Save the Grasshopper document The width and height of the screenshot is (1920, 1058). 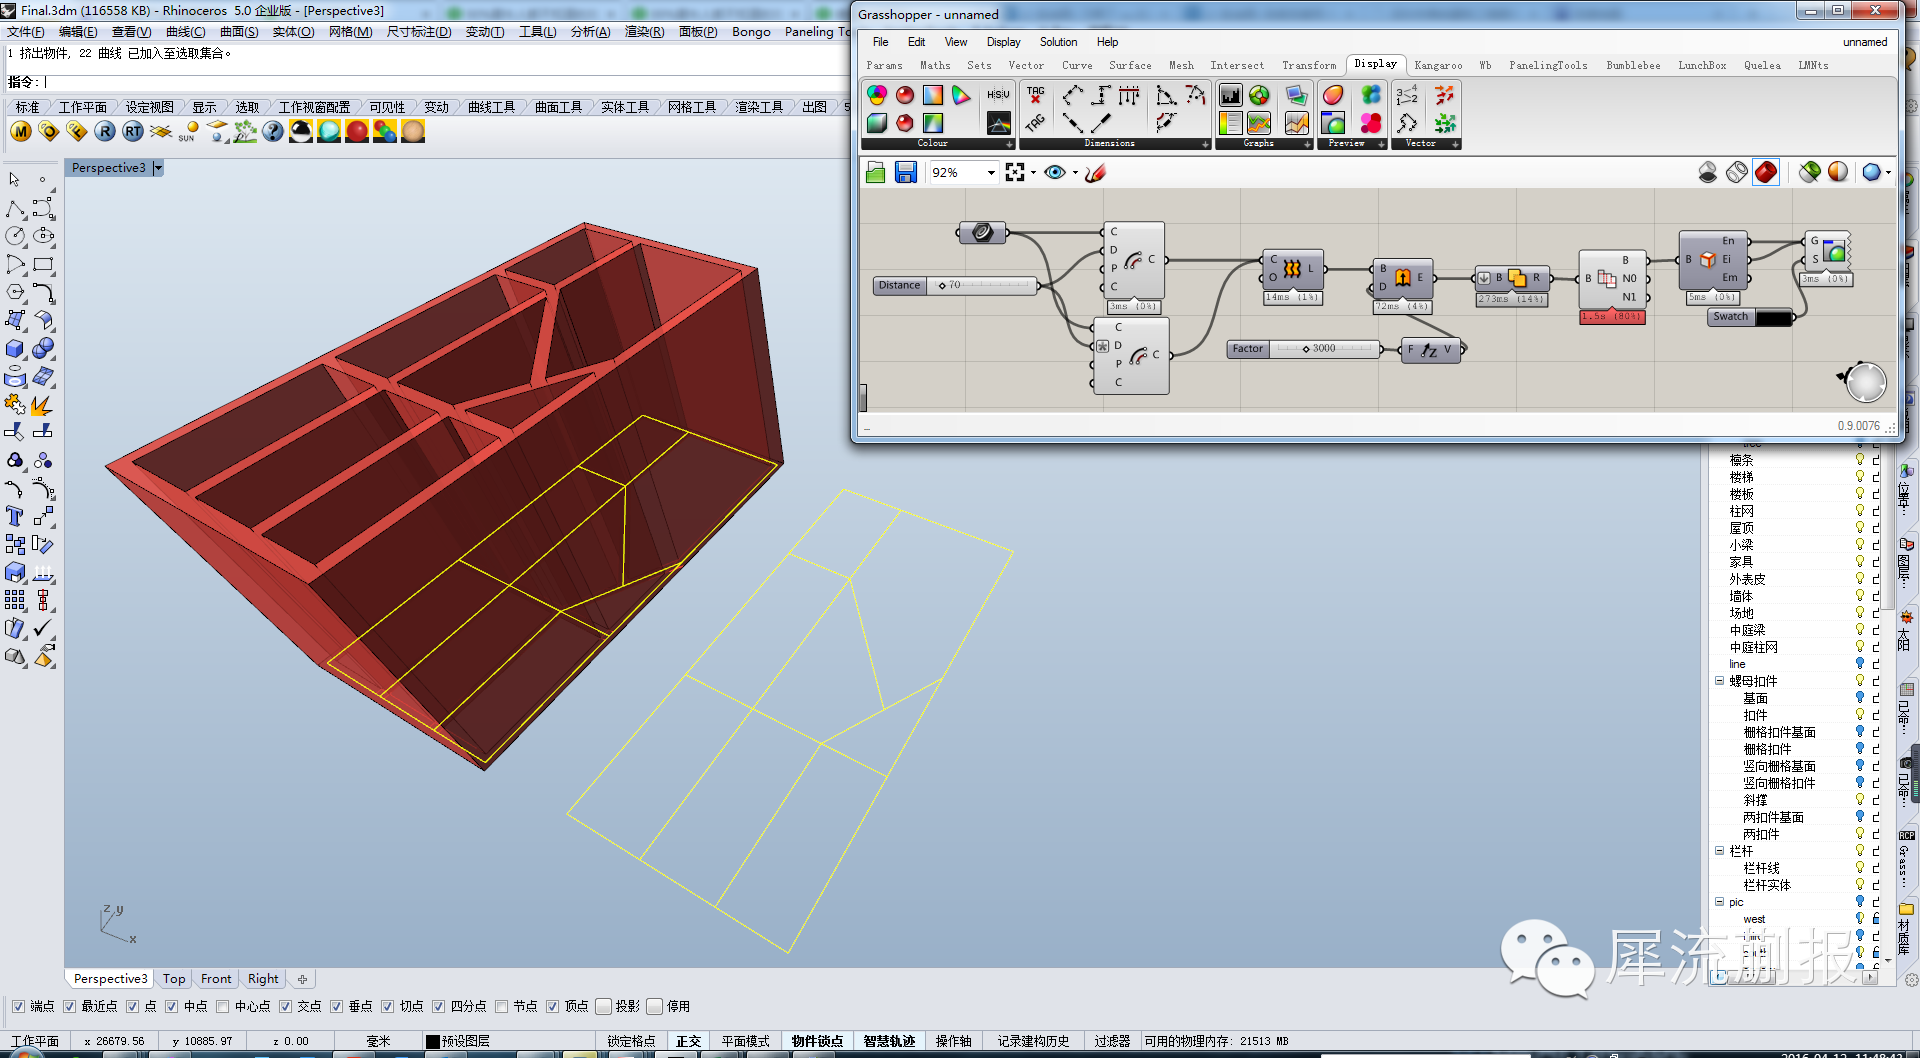pyautogui.click(x=906, y=172)
